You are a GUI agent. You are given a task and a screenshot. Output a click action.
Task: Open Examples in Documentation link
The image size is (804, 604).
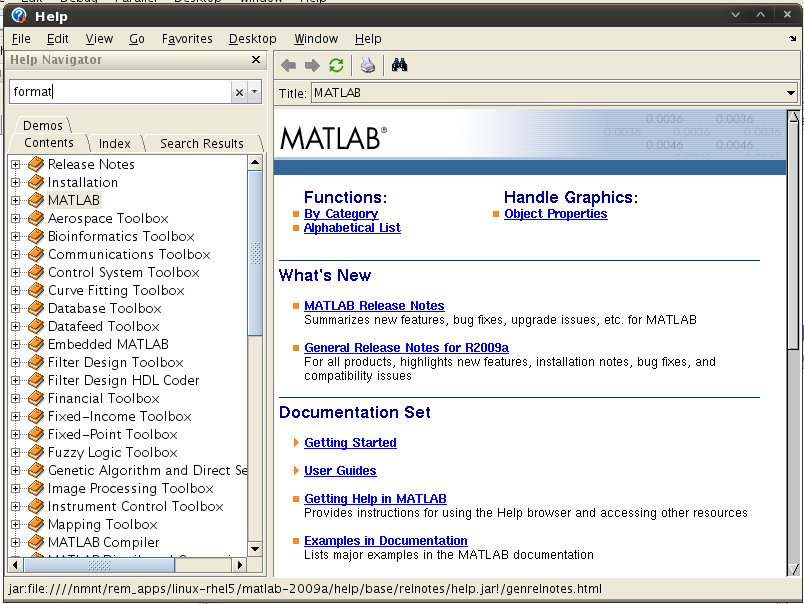386,540
